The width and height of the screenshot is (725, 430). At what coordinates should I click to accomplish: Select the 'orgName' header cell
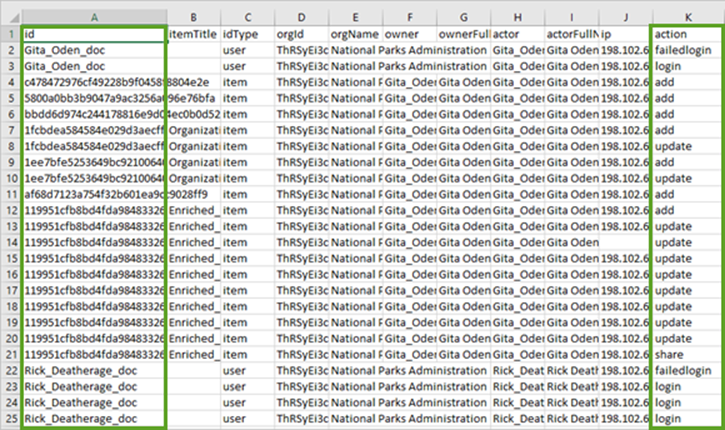356,34
